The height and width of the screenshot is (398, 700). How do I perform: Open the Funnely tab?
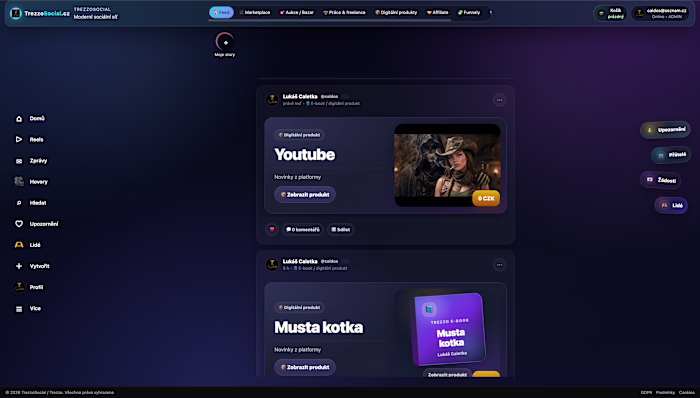tap(469, 12)
